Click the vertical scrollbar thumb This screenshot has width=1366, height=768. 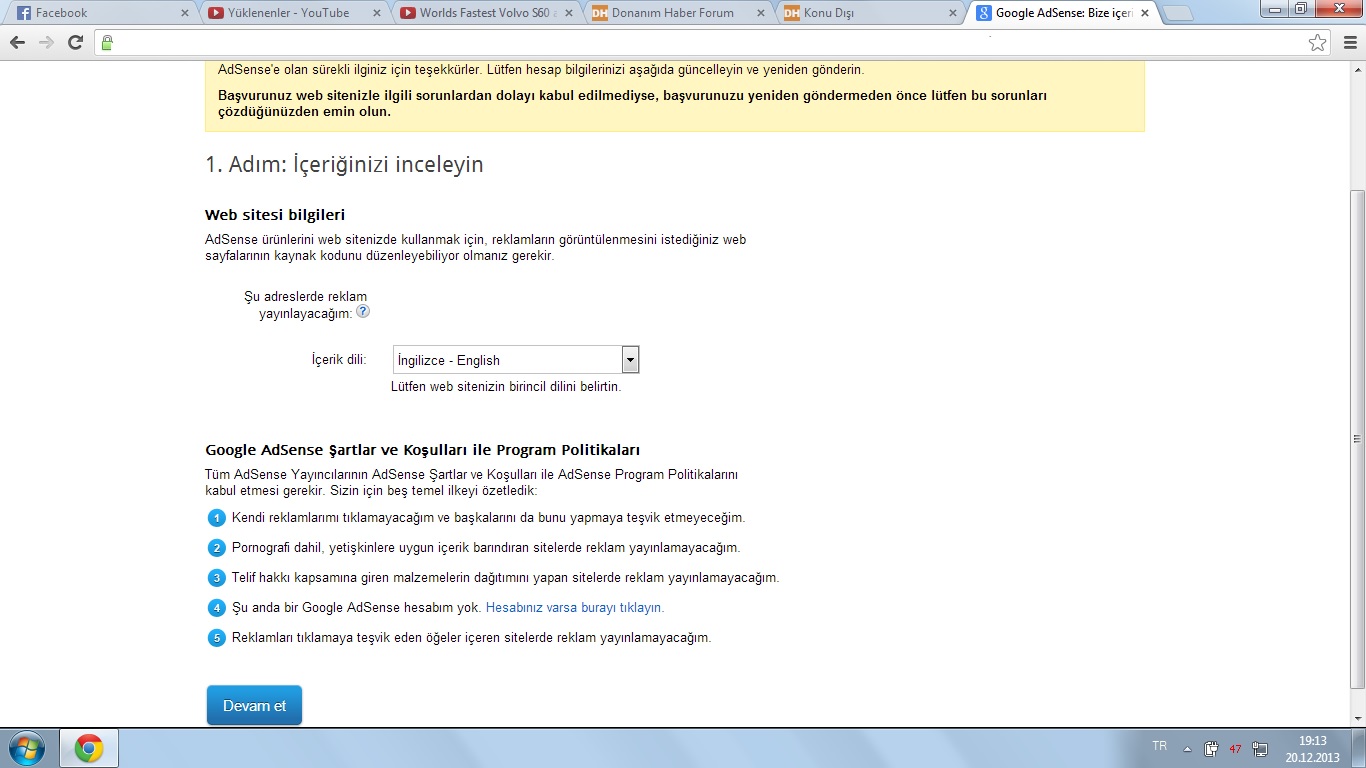coord(1357,438)
